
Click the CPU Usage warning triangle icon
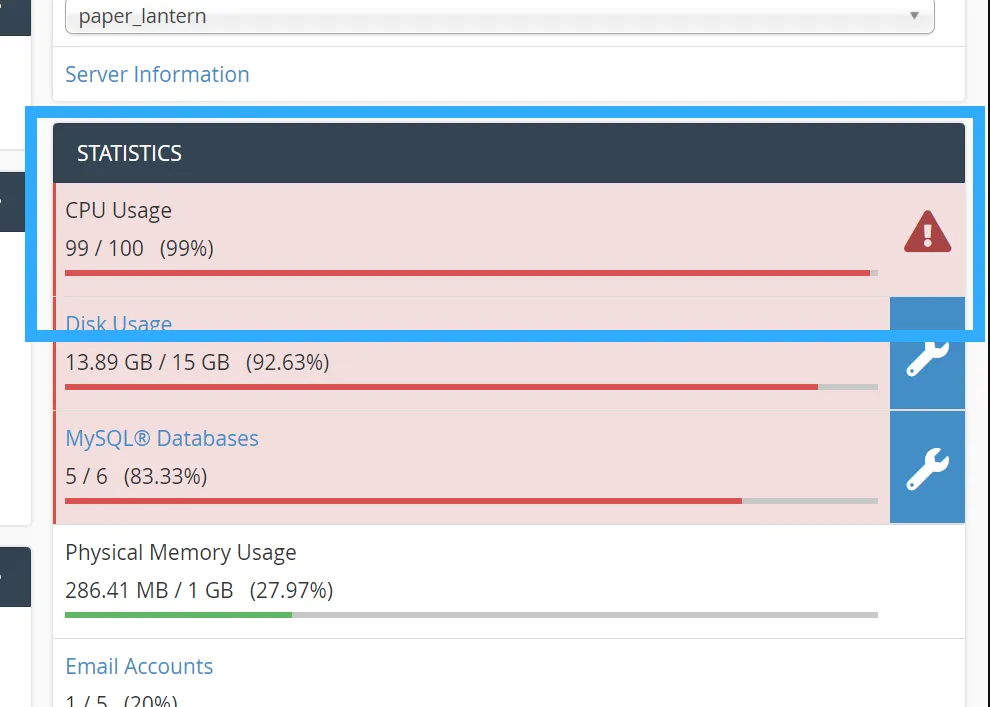tap(927, 232)
